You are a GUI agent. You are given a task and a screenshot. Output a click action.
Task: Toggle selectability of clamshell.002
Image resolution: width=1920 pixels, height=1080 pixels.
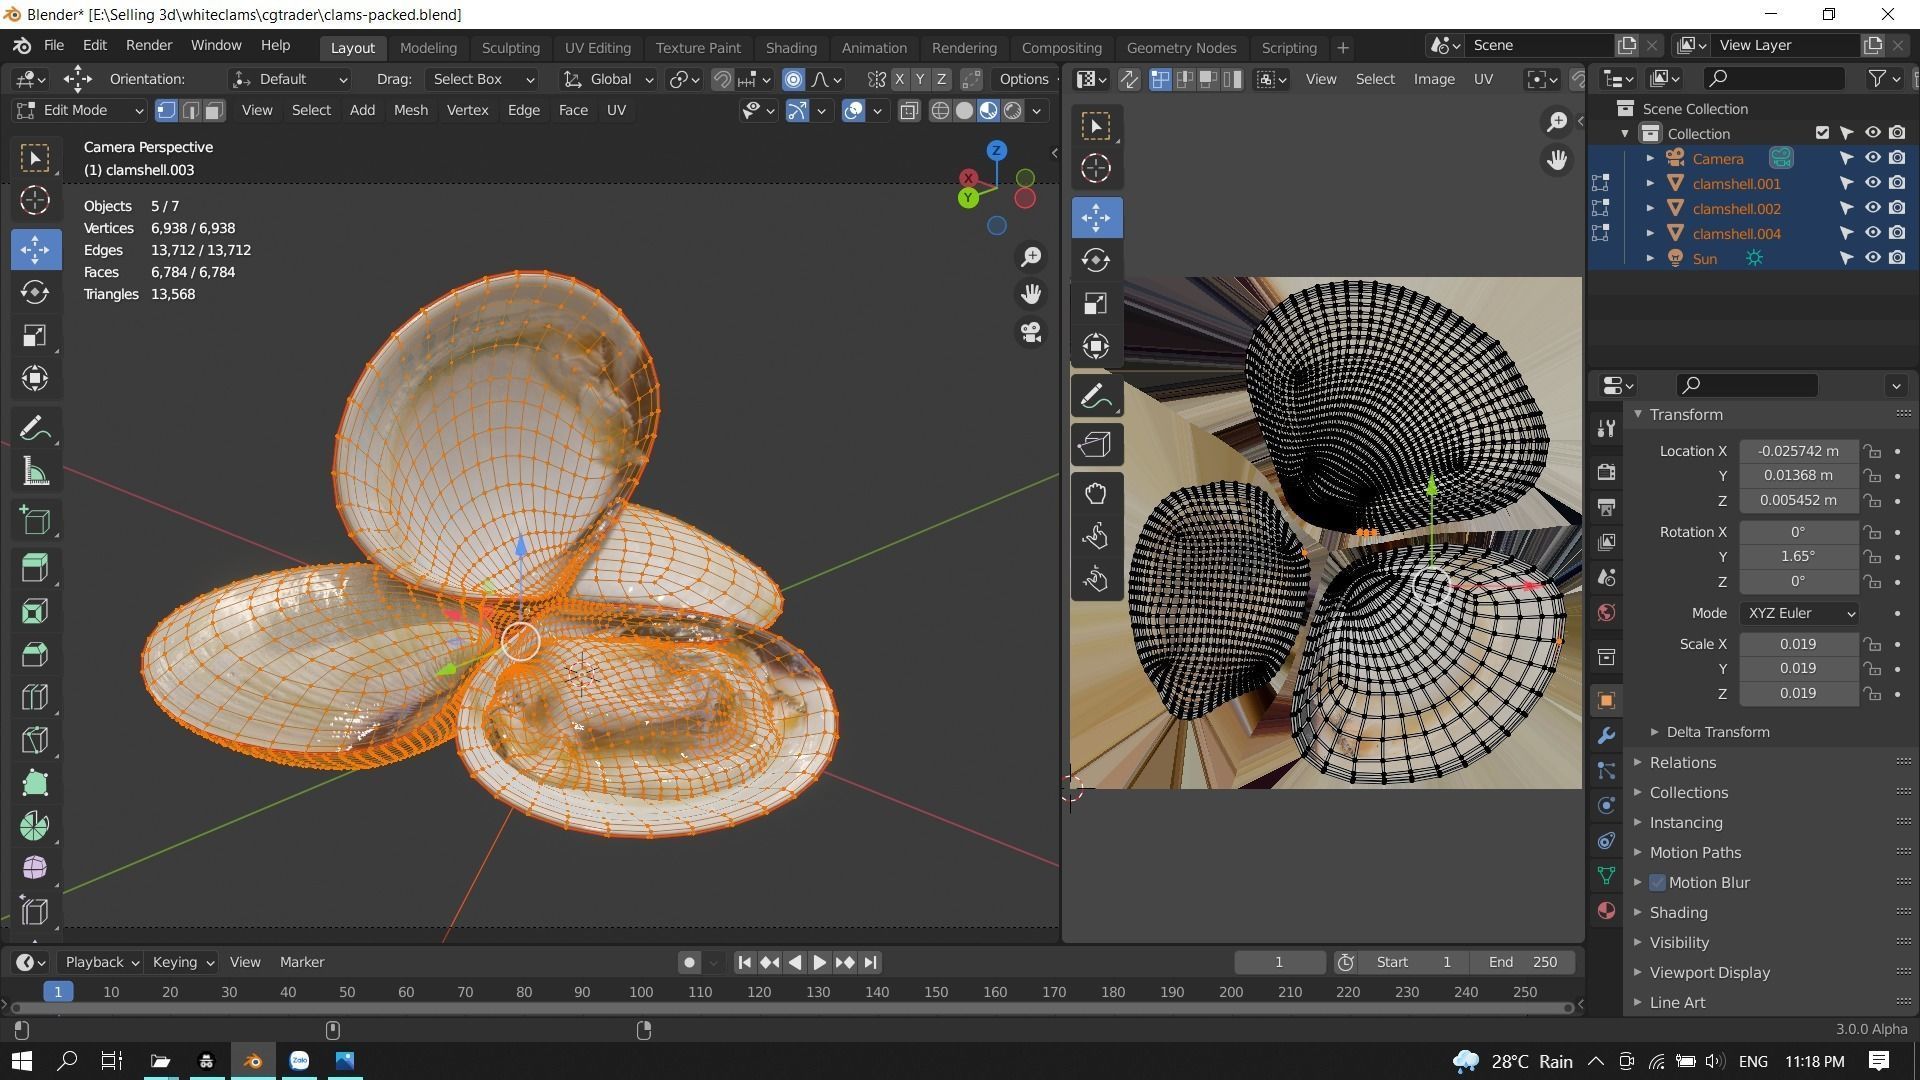1847,208
